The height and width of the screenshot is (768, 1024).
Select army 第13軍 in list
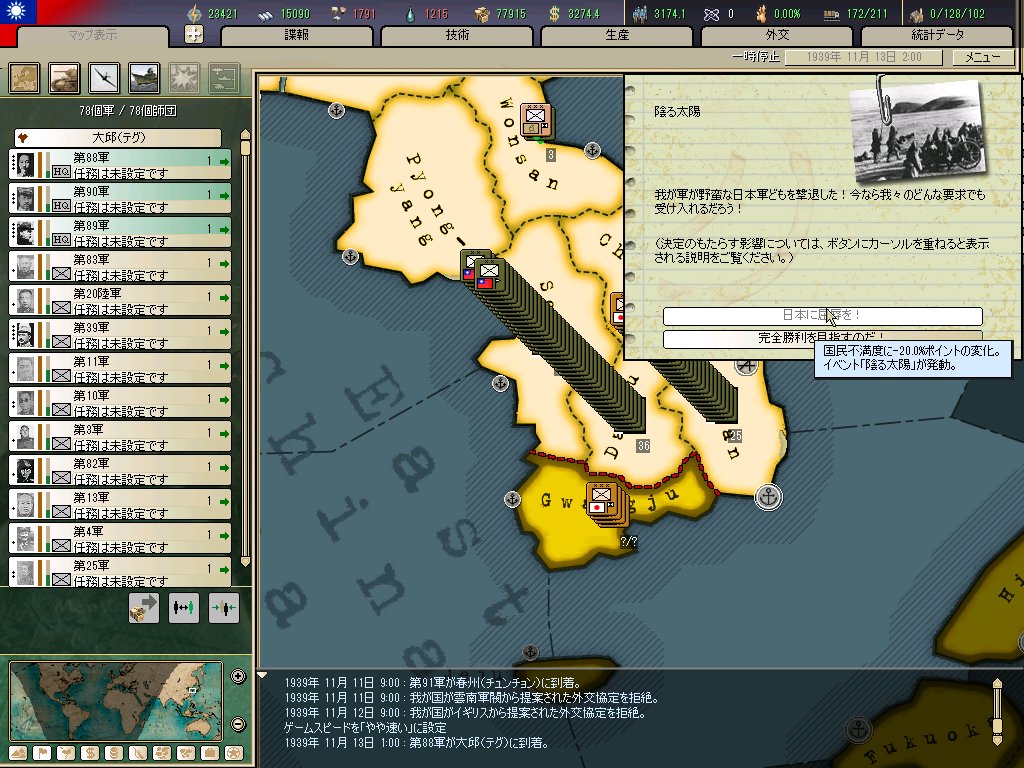pos(120,504)
